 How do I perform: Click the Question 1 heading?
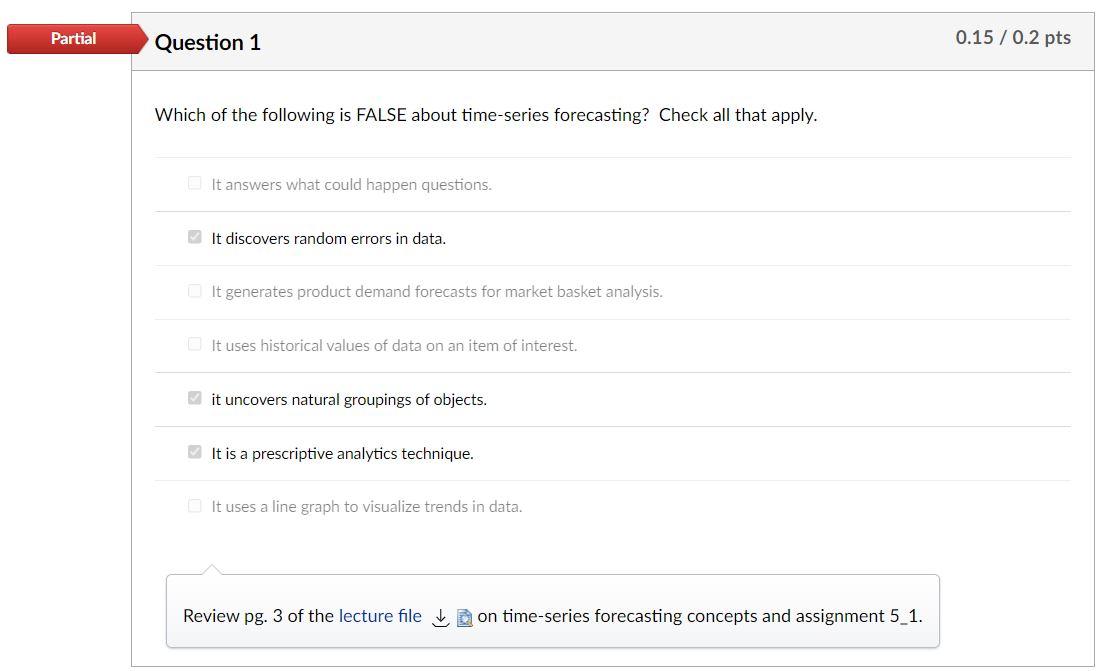tap(208, 42)
